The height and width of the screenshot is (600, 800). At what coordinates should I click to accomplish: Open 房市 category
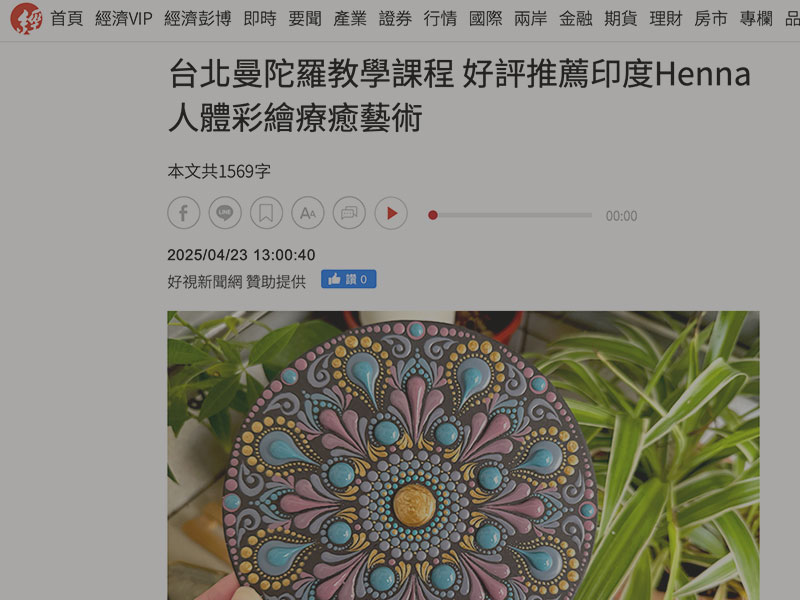point(711,19)
